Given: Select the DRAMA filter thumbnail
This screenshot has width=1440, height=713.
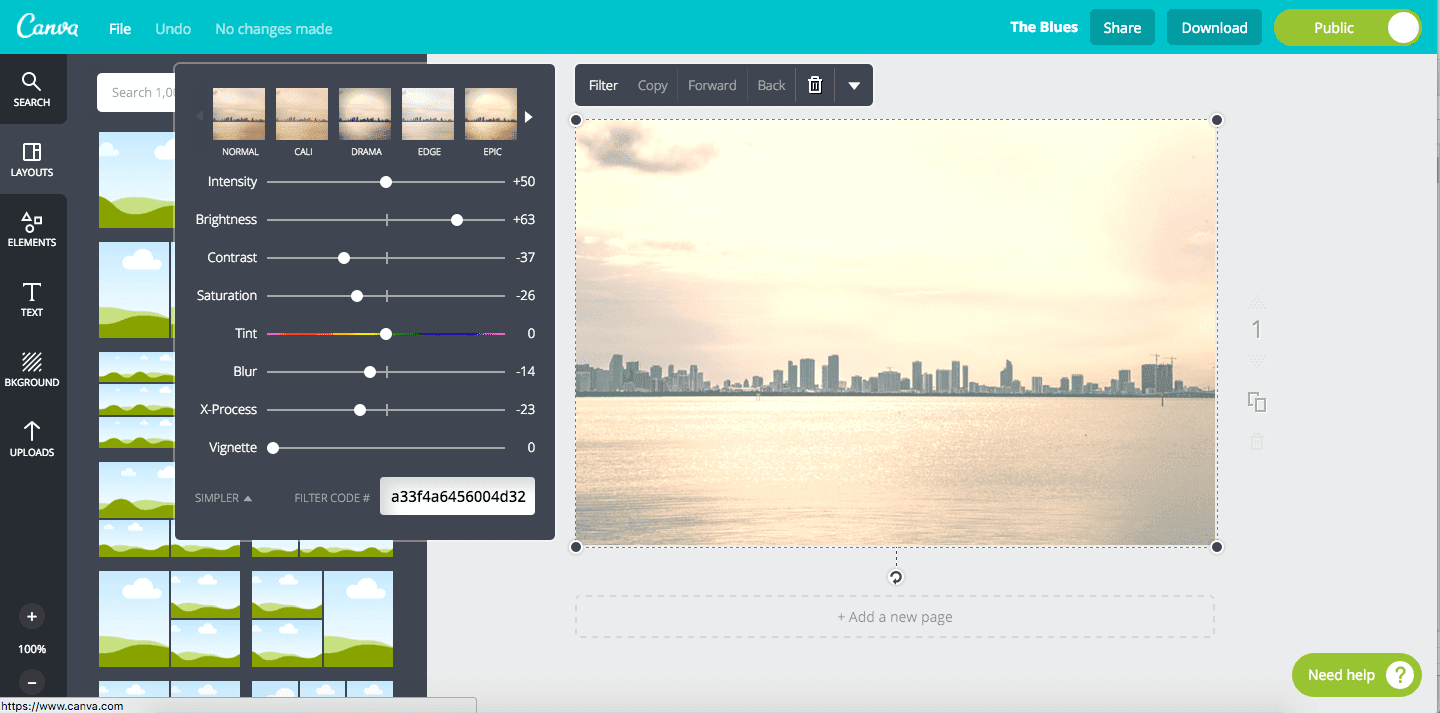Looking at the screenshot, I should [365, 113].
